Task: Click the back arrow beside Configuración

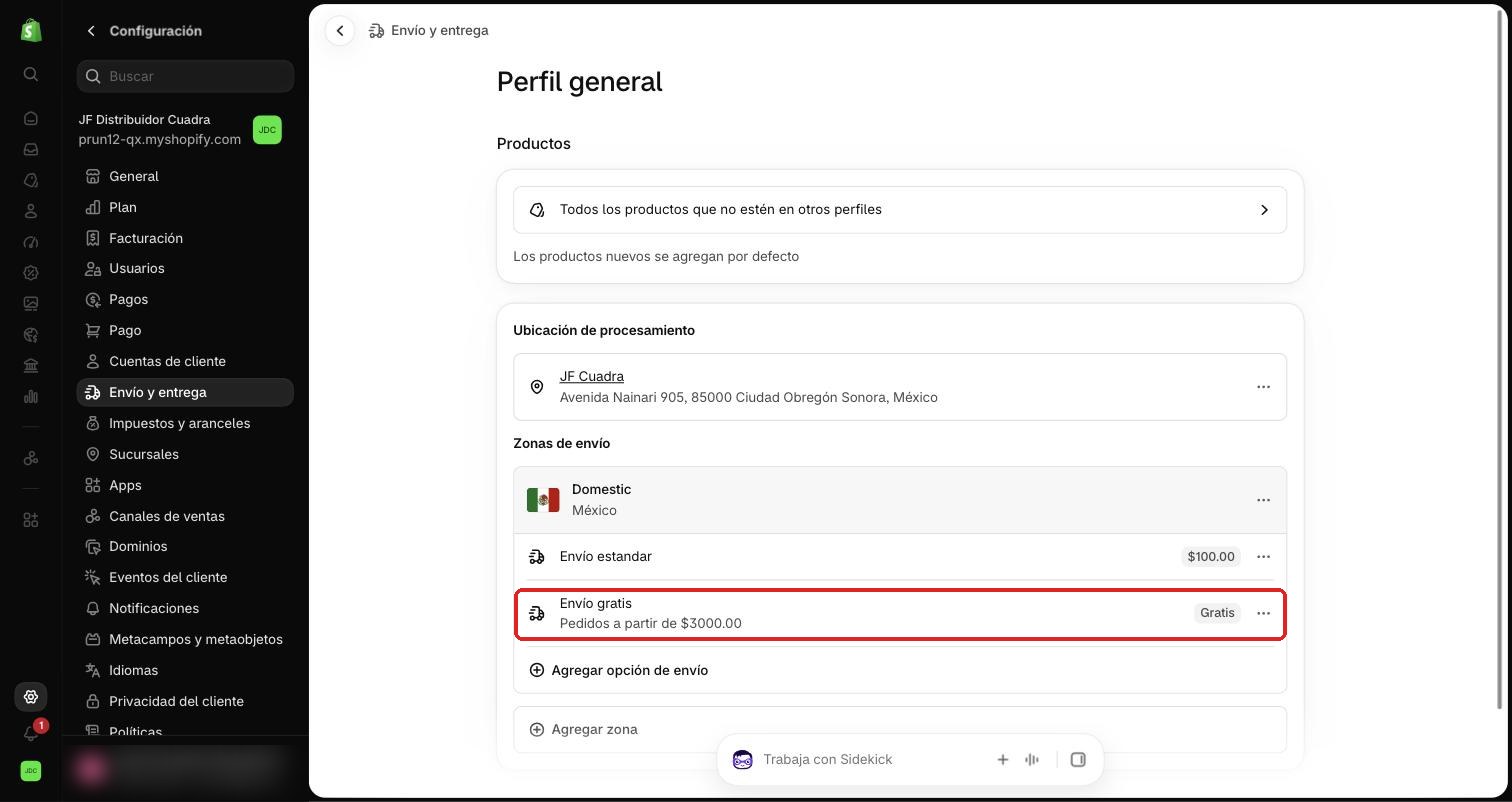Action: pos(91,31)
